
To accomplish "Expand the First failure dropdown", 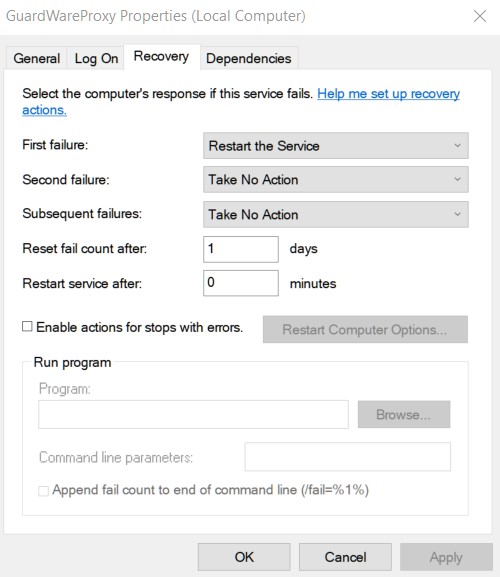I will 336,146.
